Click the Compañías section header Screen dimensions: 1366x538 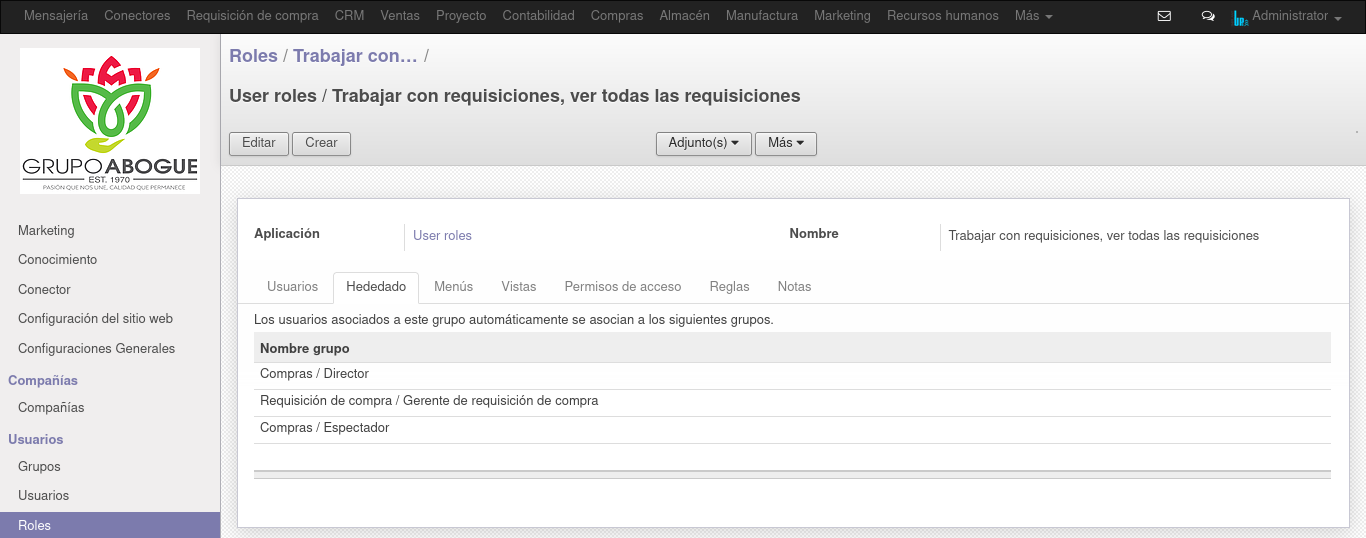[43, 381]
